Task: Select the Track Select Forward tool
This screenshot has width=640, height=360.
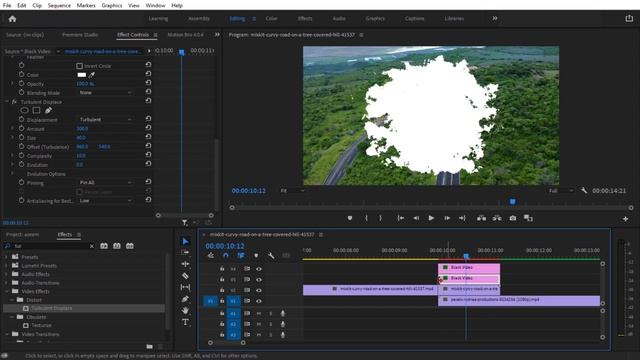Action: pos(185,252)
